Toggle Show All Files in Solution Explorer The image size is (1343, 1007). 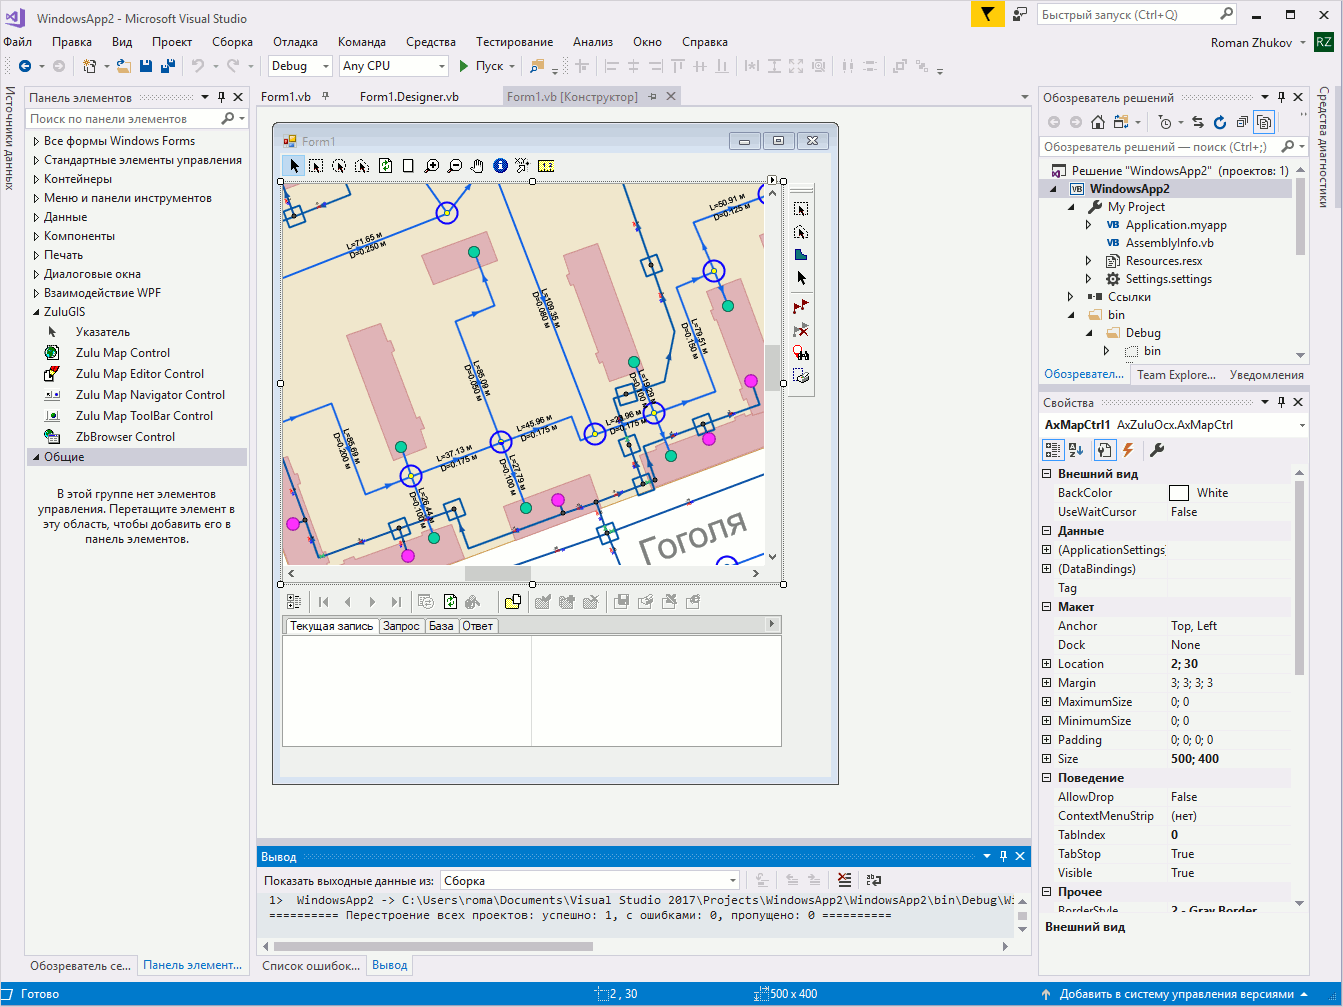[1264, 122]
